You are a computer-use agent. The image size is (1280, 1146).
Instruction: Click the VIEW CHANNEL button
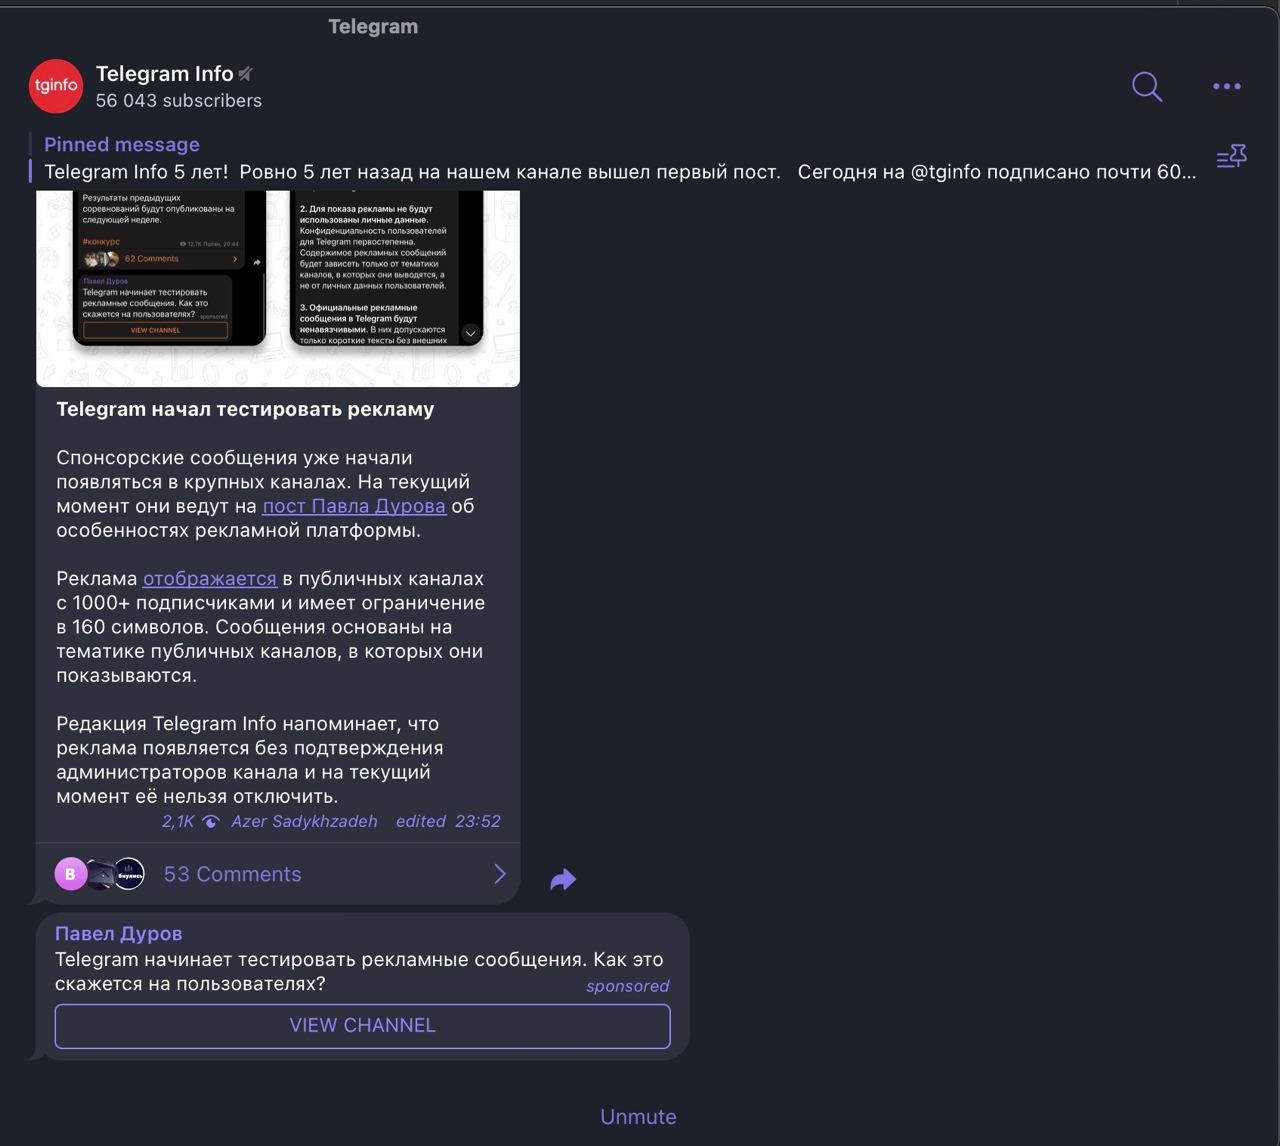coord(363,1026)
